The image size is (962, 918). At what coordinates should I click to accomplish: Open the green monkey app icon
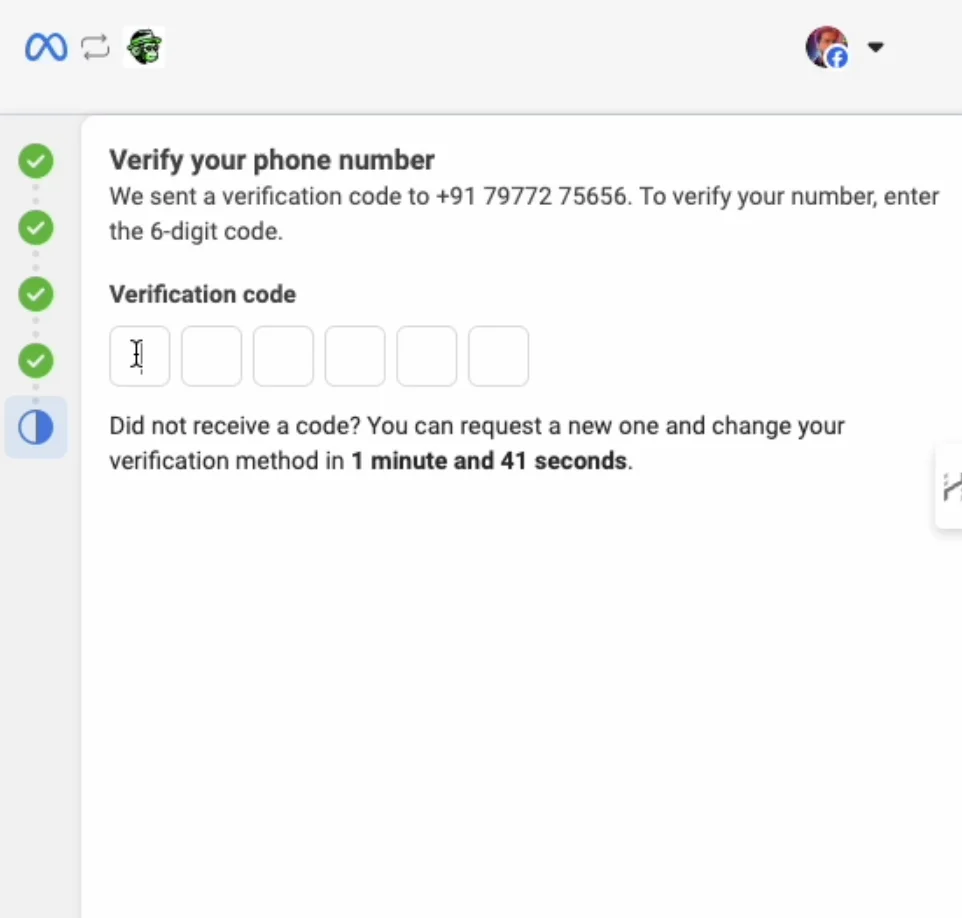(144, 47)
